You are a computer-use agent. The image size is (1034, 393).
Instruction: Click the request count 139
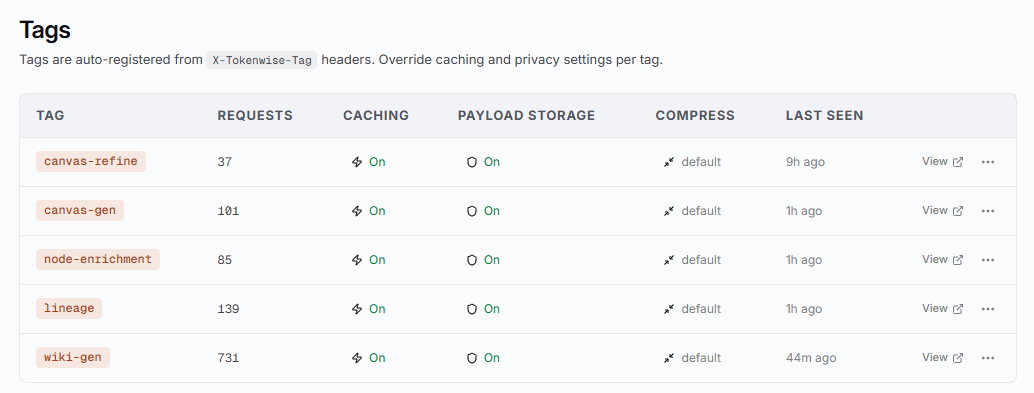coord(228,309)
